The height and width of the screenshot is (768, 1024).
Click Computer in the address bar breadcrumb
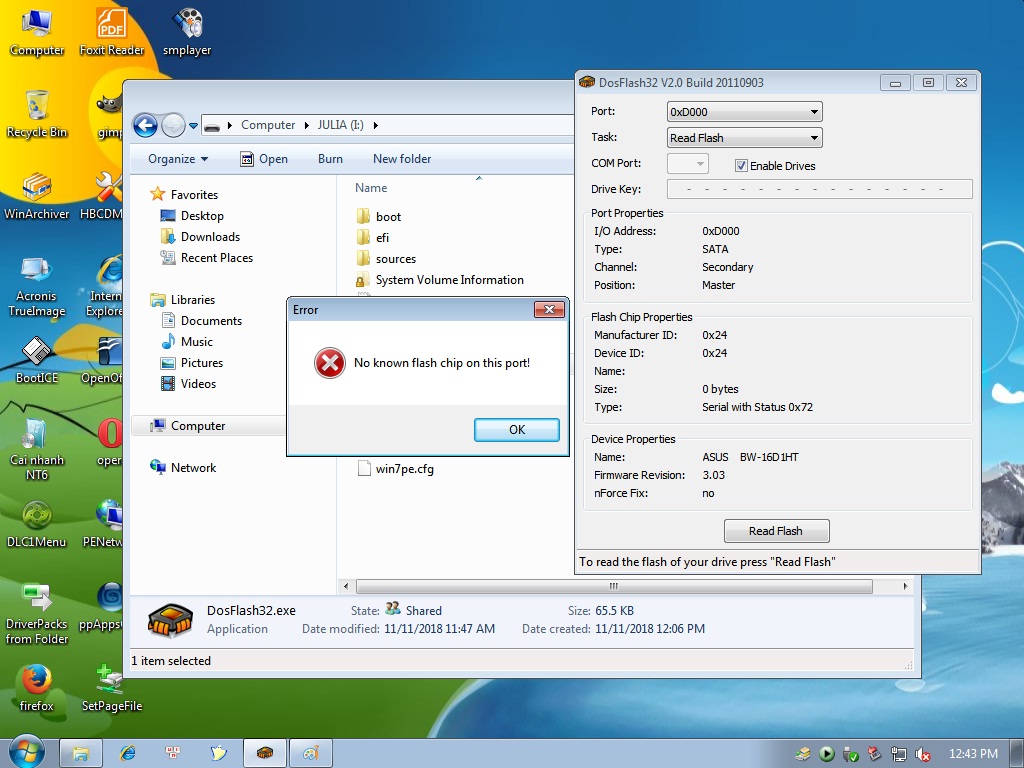click(268, 125)
